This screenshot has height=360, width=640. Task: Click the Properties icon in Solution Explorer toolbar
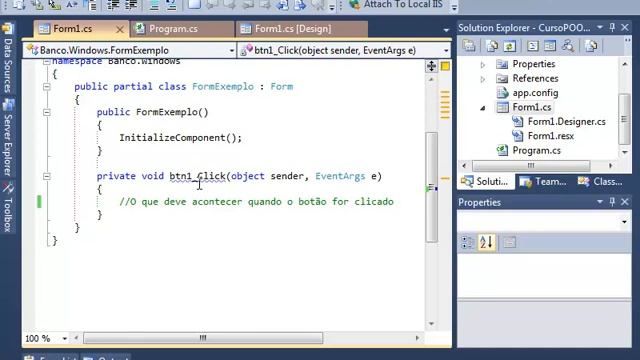tap(469, 46)
